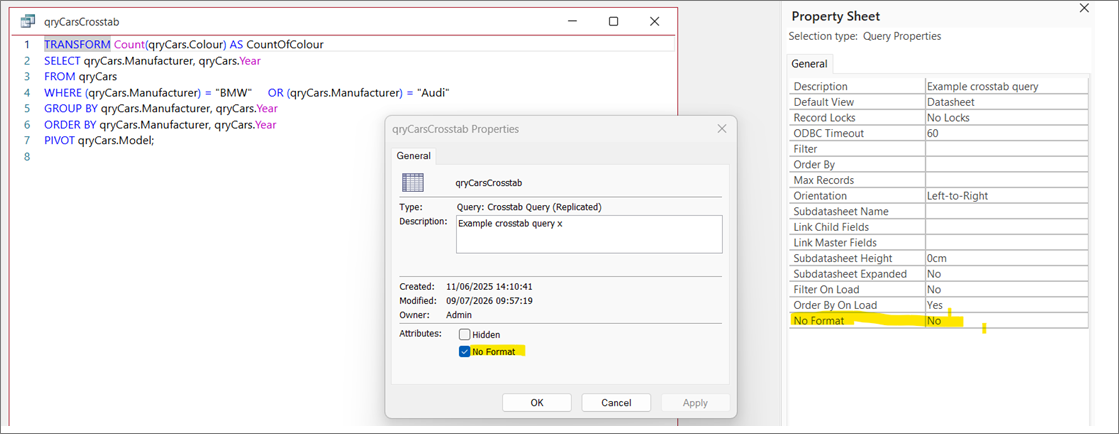Click the Subdatasheet Height 0cm value
Screen dimensions: 1119x434
(x=1006, y=258)
